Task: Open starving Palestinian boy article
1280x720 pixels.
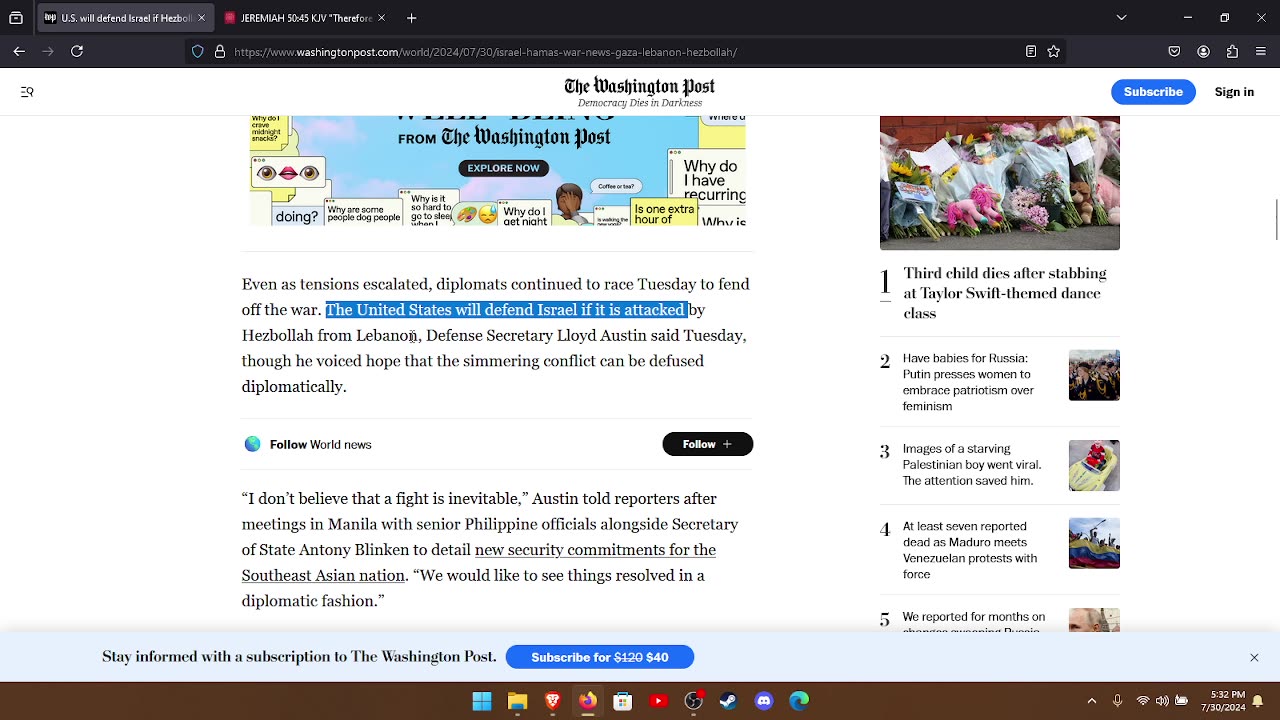Action: [x=972, y=465]
